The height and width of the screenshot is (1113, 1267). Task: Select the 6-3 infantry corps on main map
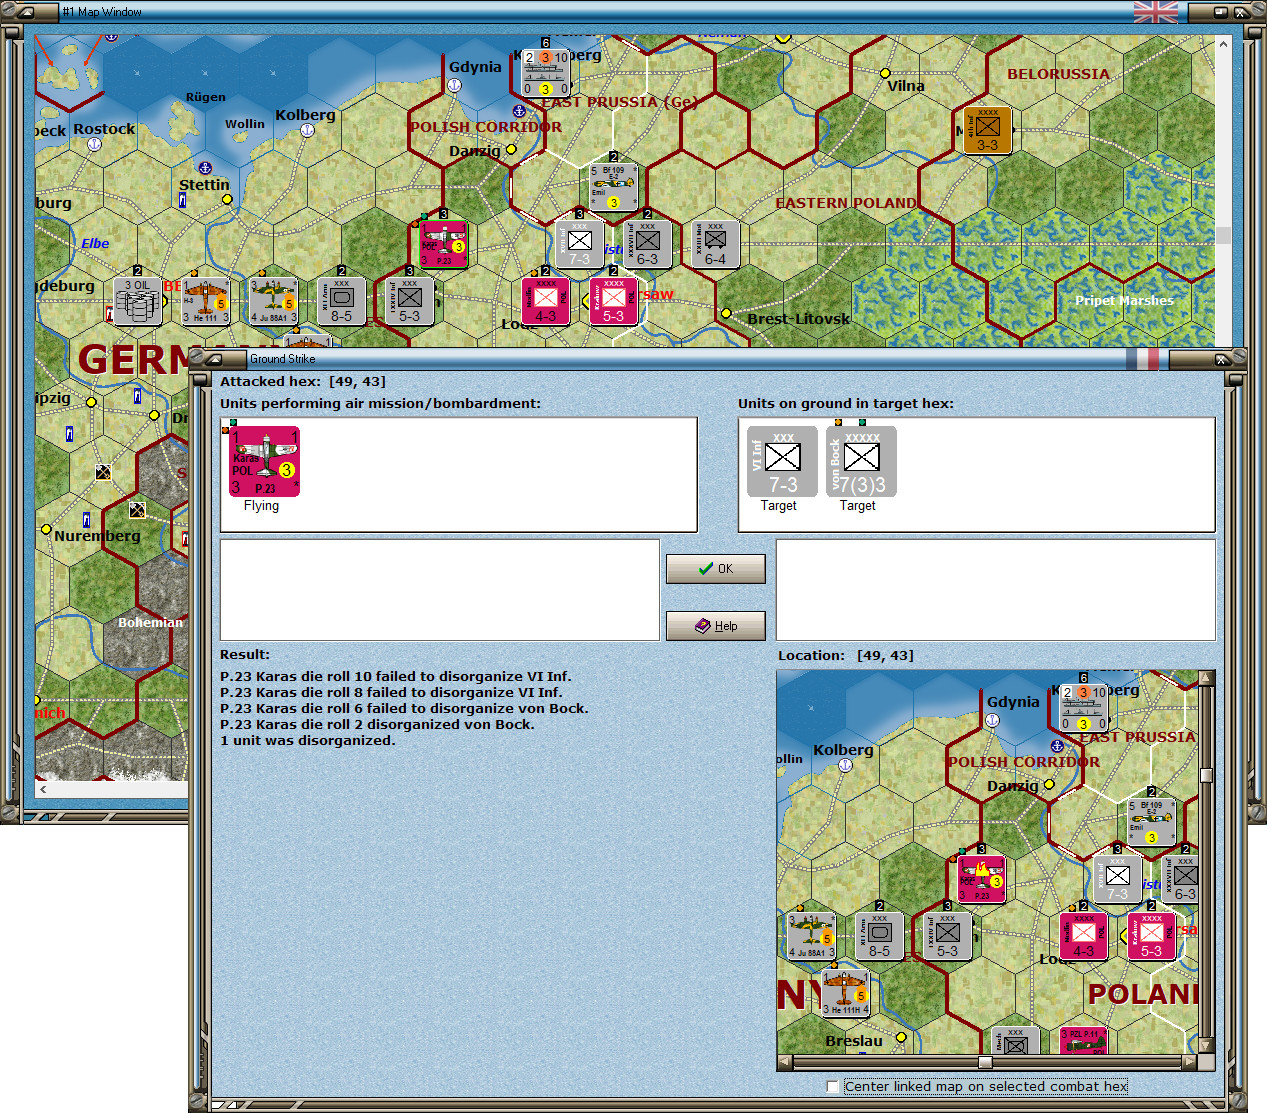647,244
